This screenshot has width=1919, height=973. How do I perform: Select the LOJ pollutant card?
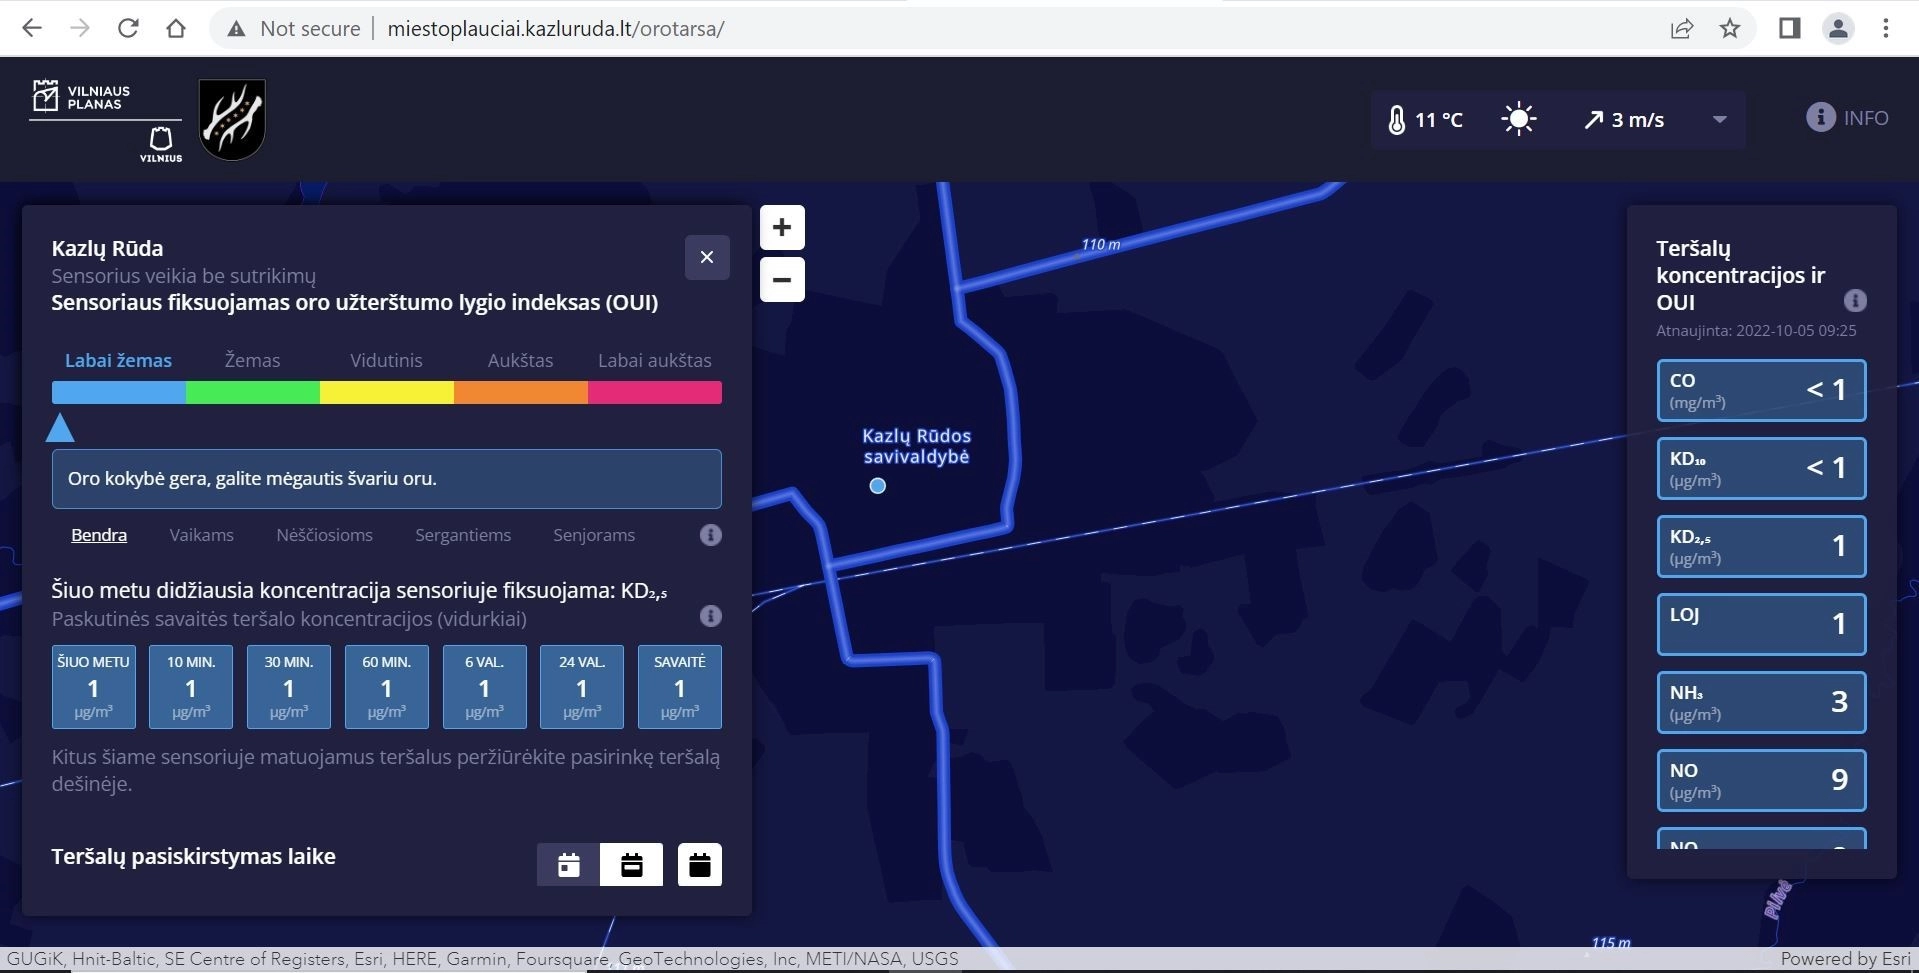[1762, 624]
